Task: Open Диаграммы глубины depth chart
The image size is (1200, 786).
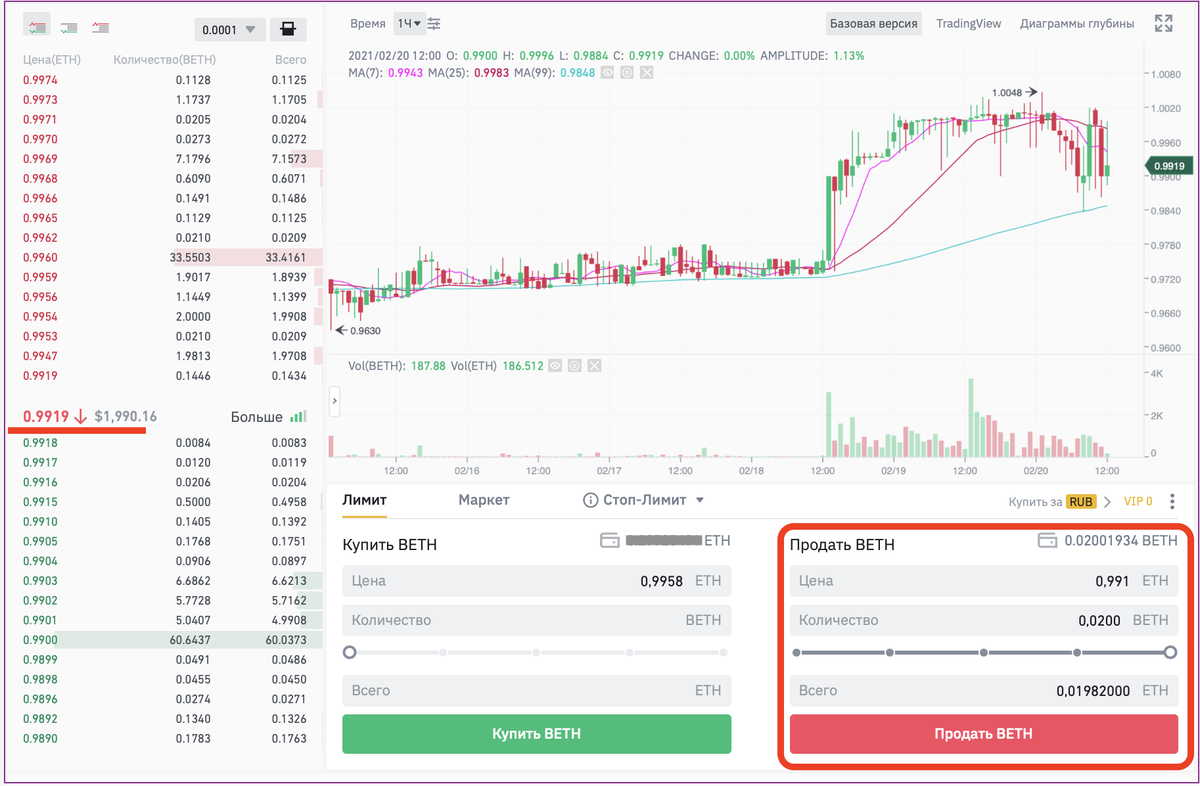Action: (1077, 23)
